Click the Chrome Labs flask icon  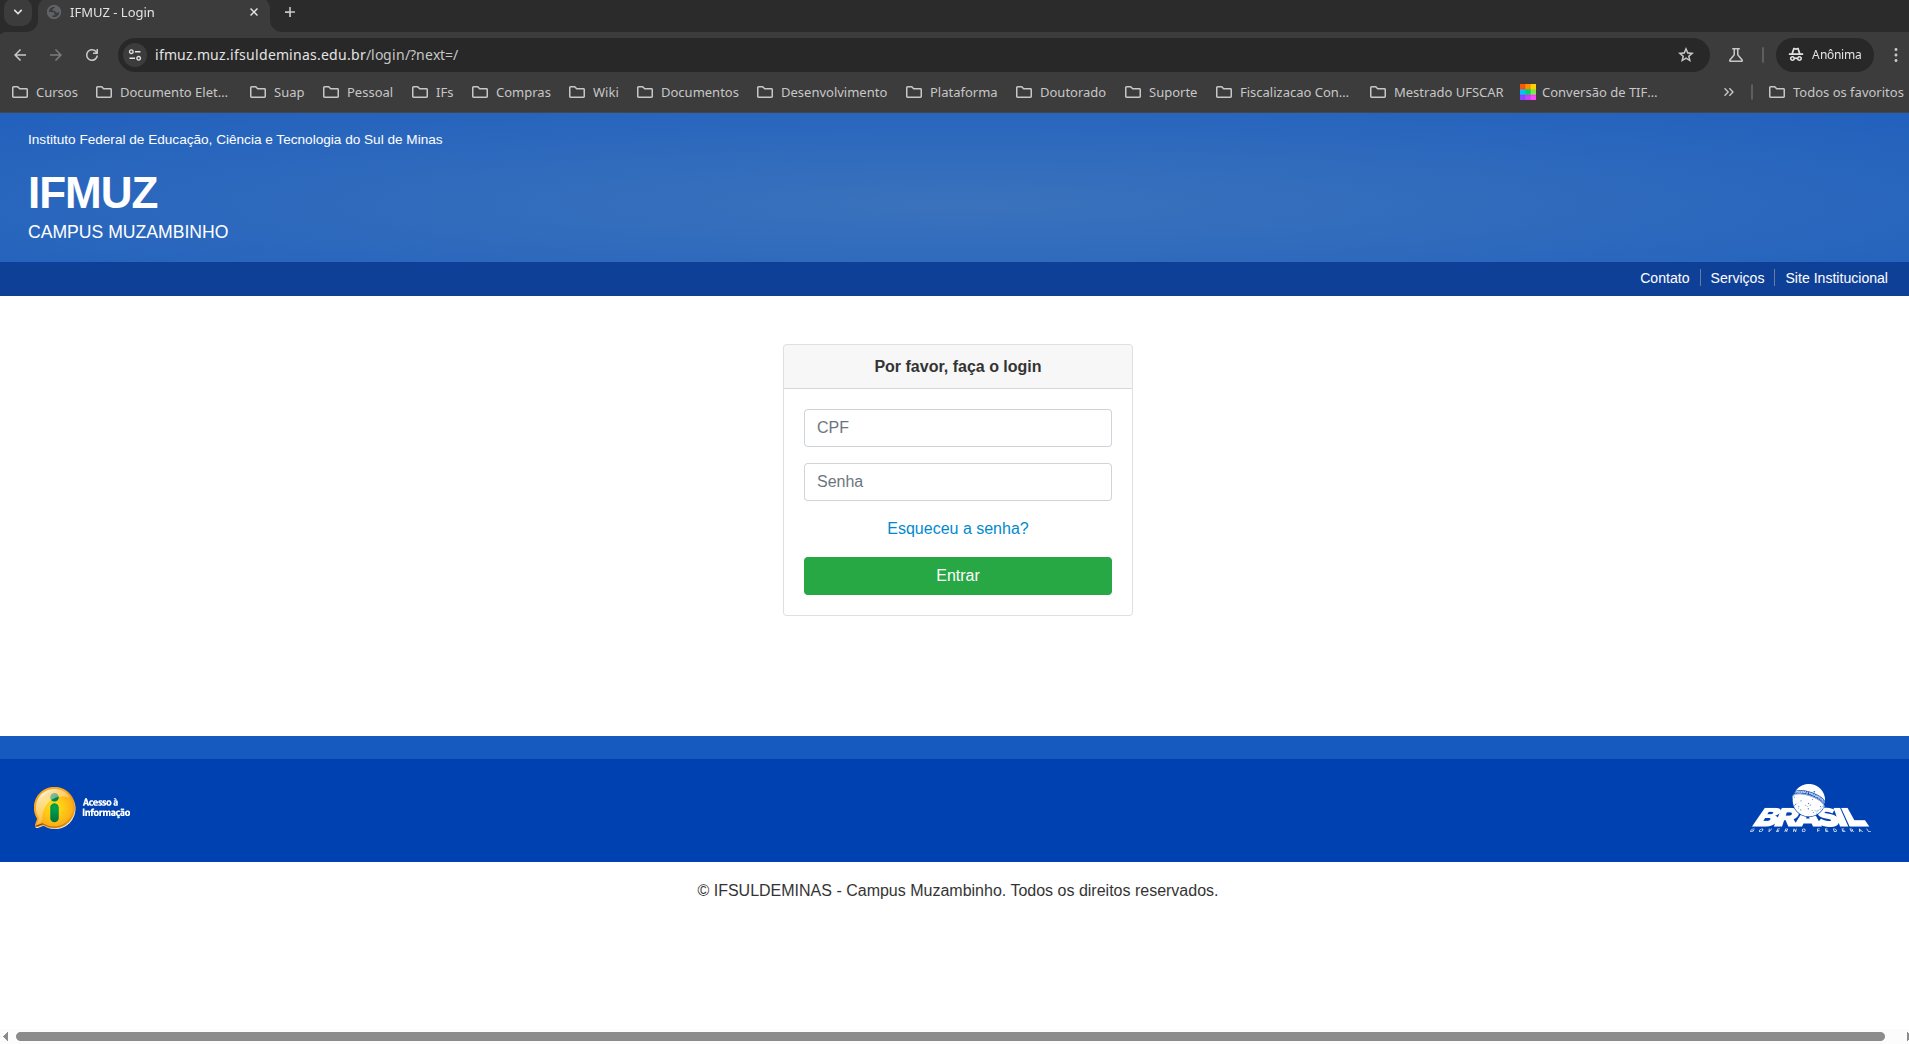coord(1736,55)
